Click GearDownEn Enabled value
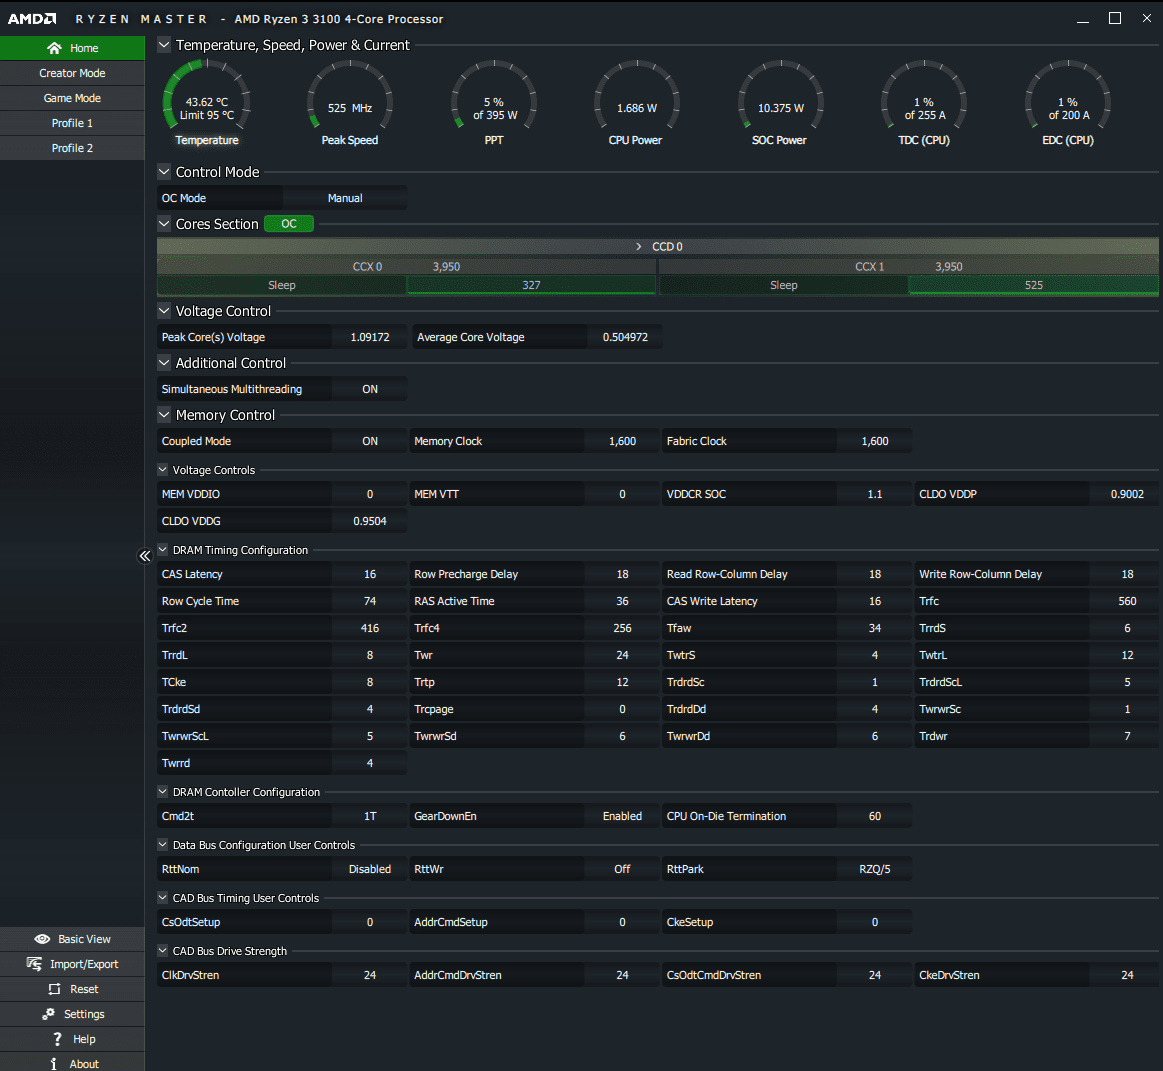Image resolution: width=1163 pixels, height=1071 pixels. (x=622, y=816)
